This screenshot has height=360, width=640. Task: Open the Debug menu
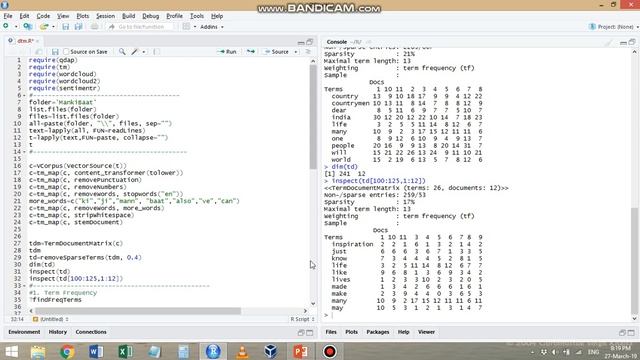pos(151,16)
